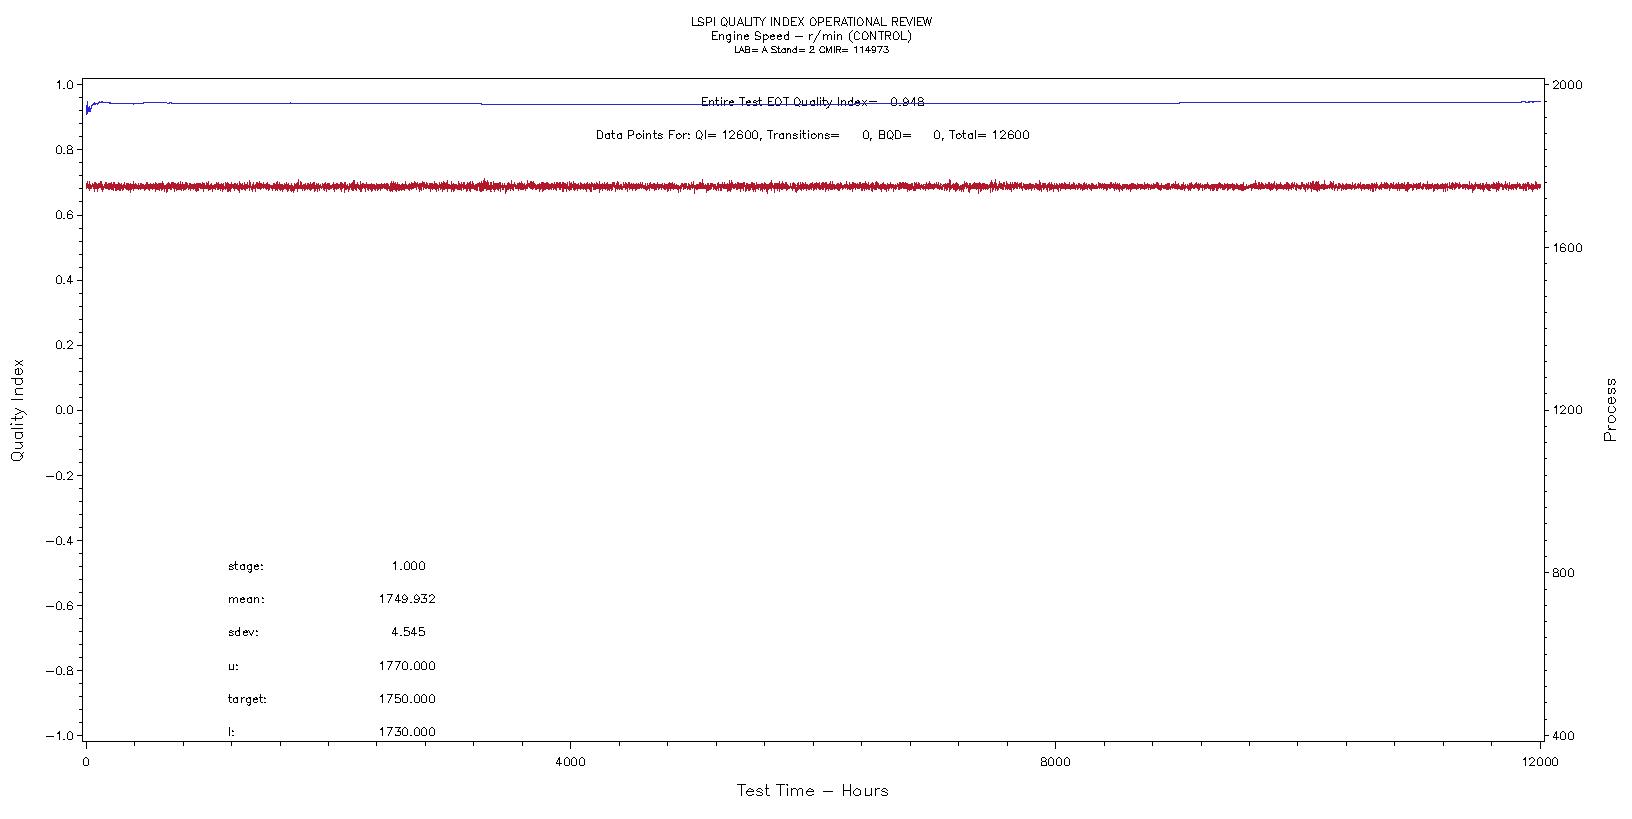Click the left axis tick label '-0.2'
Image resolution: width=1632 pixels, height=819 pixels.
point(60,475)
